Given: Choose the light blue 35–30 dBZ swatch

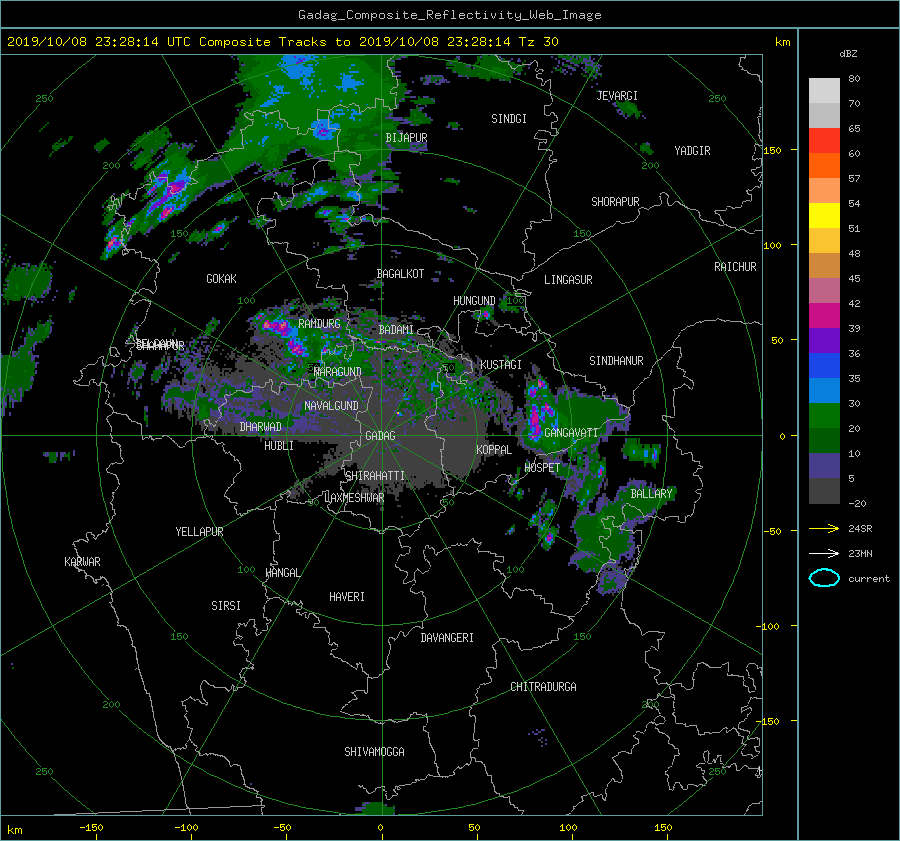Looking at the screenshot, I should tap(824, 391).
